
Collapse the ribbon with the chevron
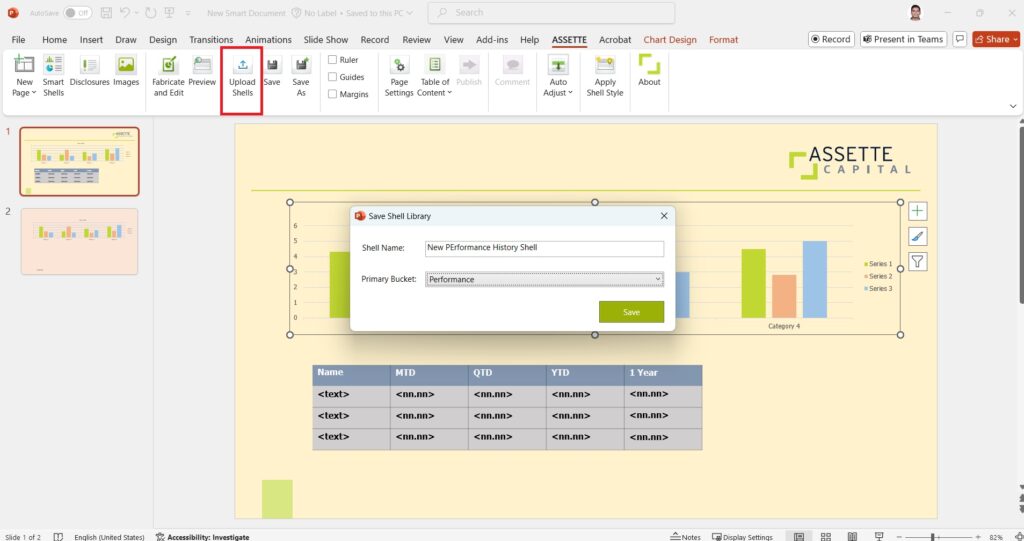pyautogui.click(x=1013, y=106)
